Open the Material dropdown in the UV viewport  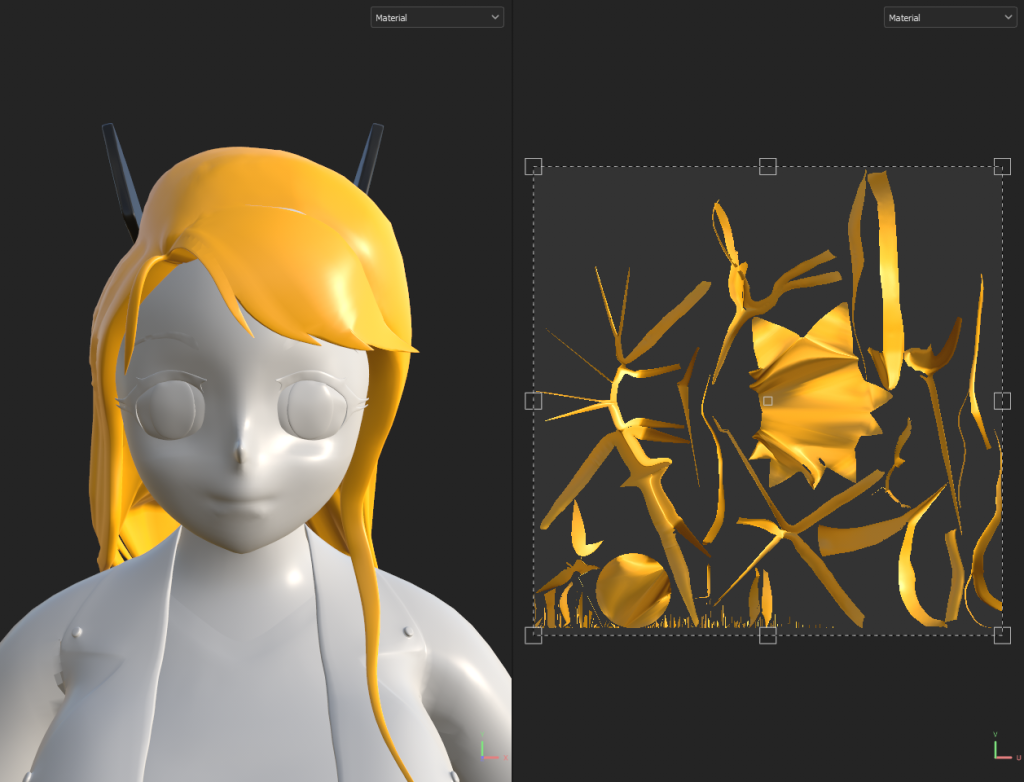point(949,17)
